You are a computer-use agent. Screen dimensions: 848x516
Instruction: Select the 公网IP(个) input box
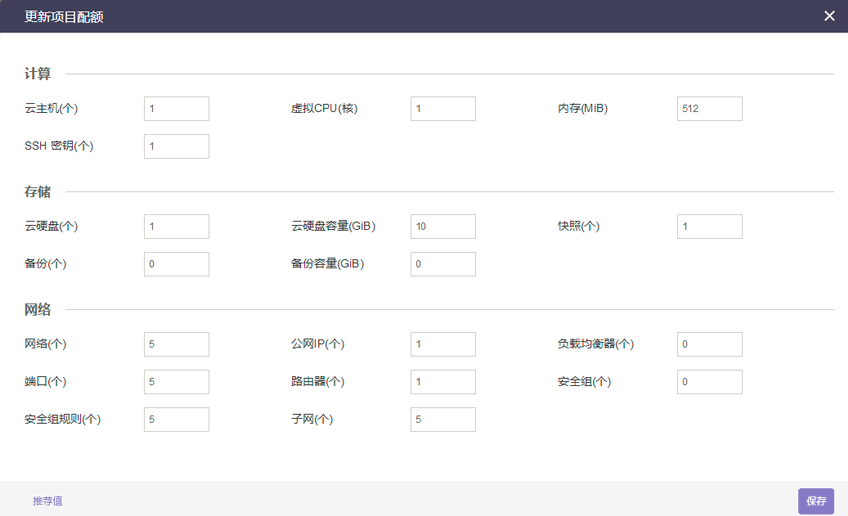click(442, 345)
